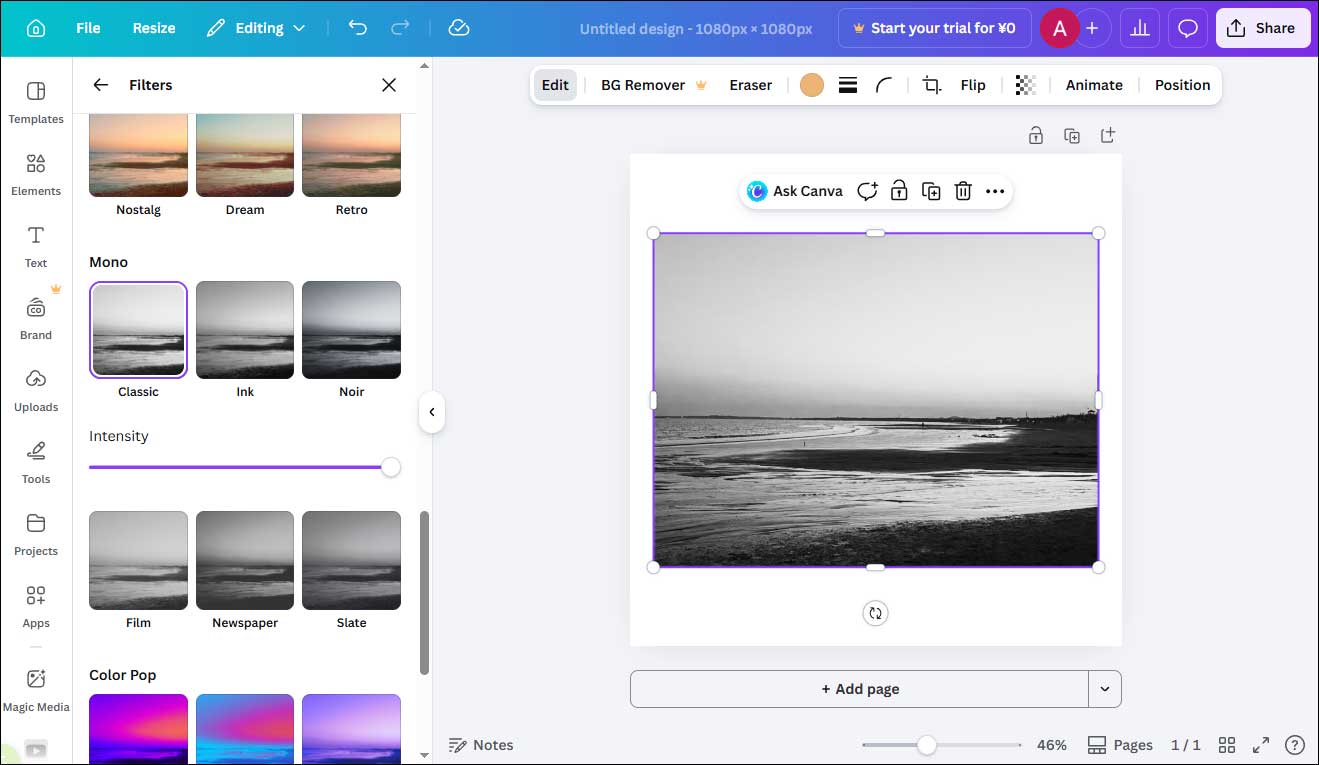Click the crop icon in the toolbar
1319x765 pixels.
pos(930,85)
